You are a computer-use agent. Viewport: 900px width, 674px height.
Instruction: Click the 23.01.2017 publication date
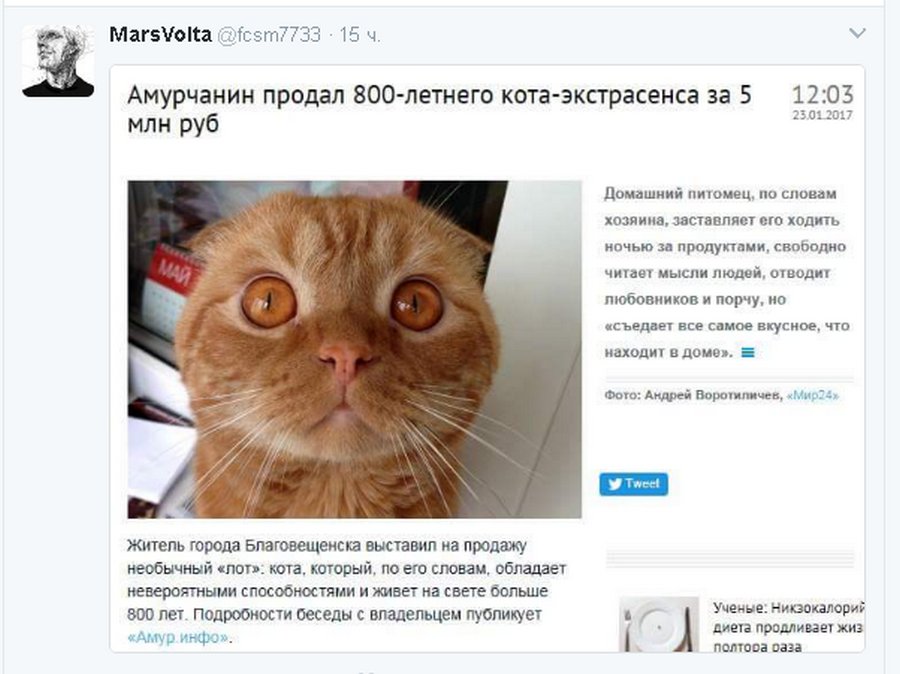tap(823, 115)
